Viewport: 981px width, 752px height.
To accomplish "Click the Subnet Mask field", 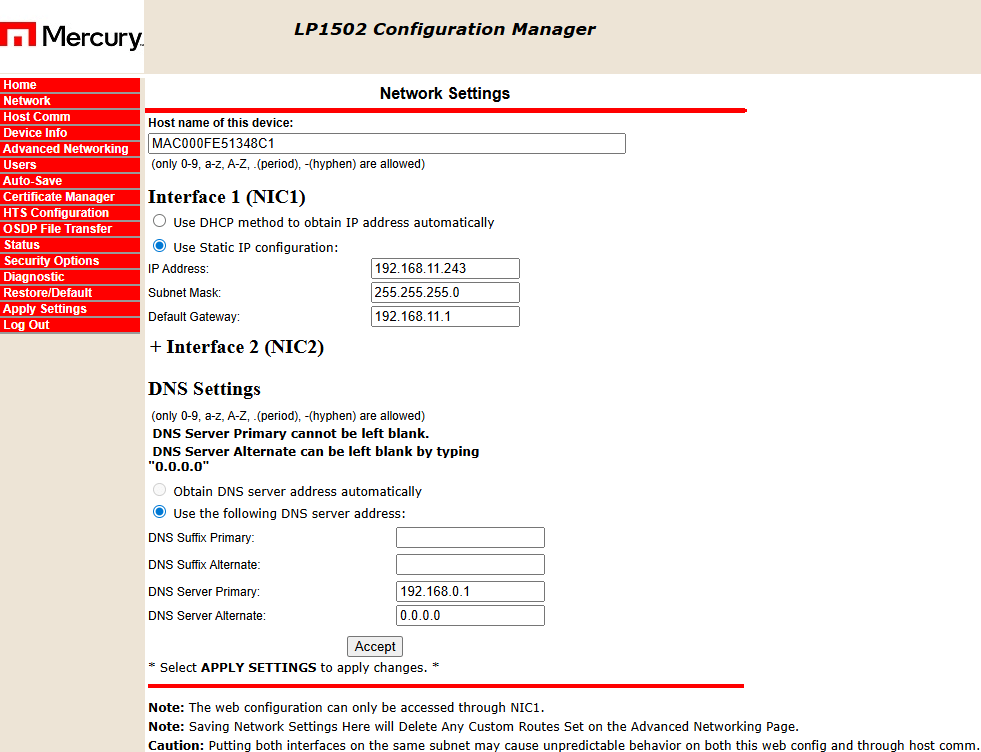I will click(445, 292).
